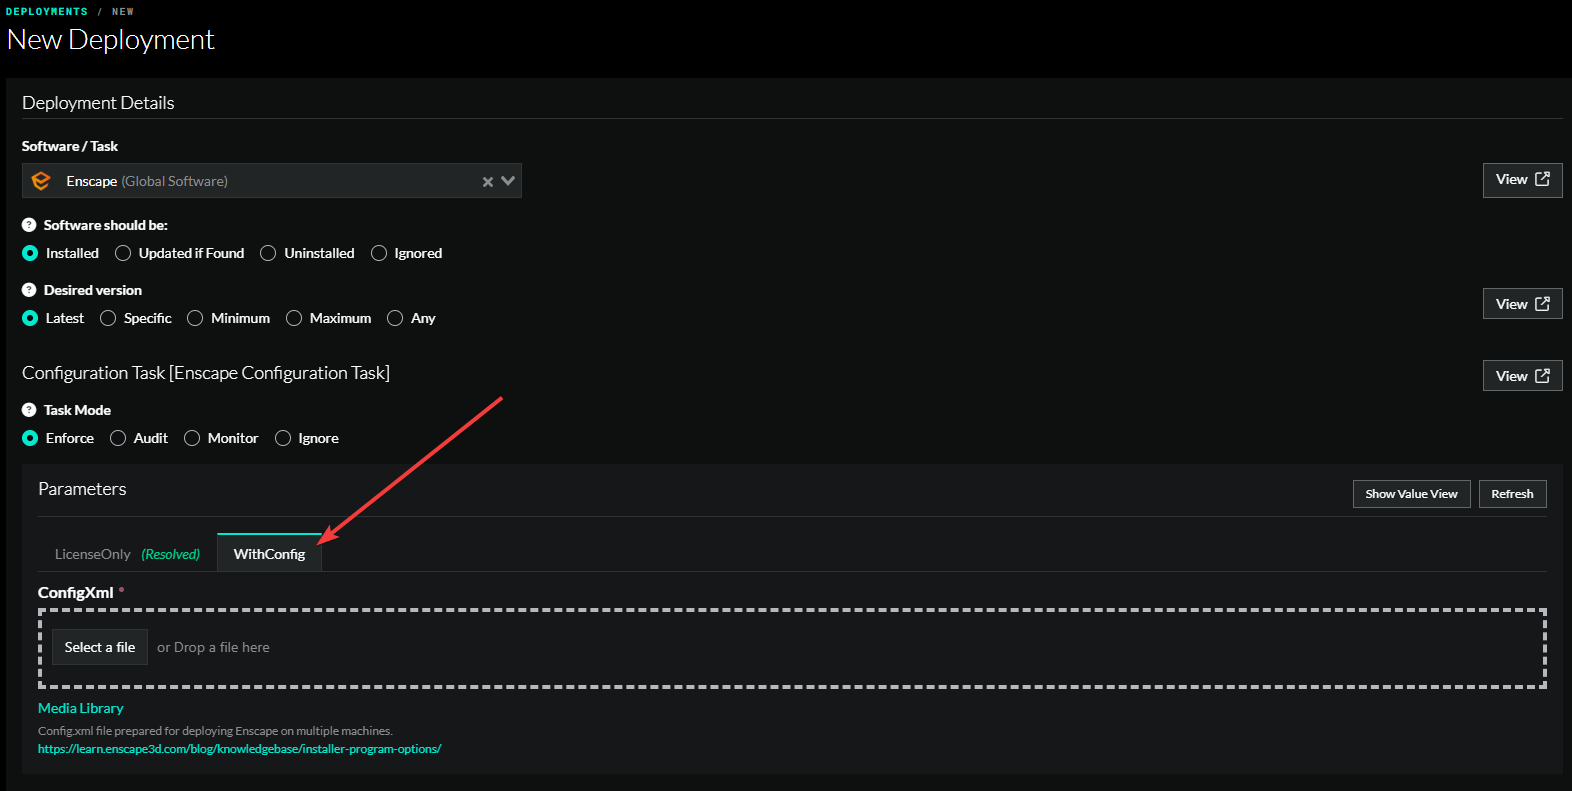
Task: Click help icon beside Software should be
Action: [x=29, y=225]
